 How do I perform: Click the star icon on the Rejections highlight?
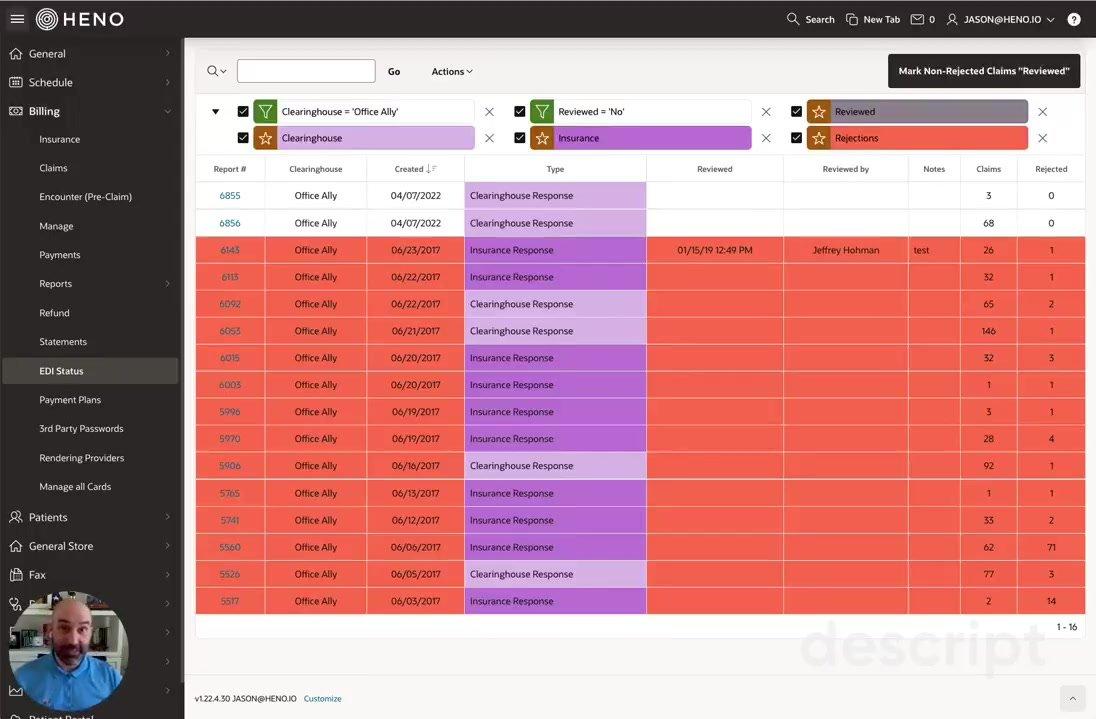(x=820, y=138)
